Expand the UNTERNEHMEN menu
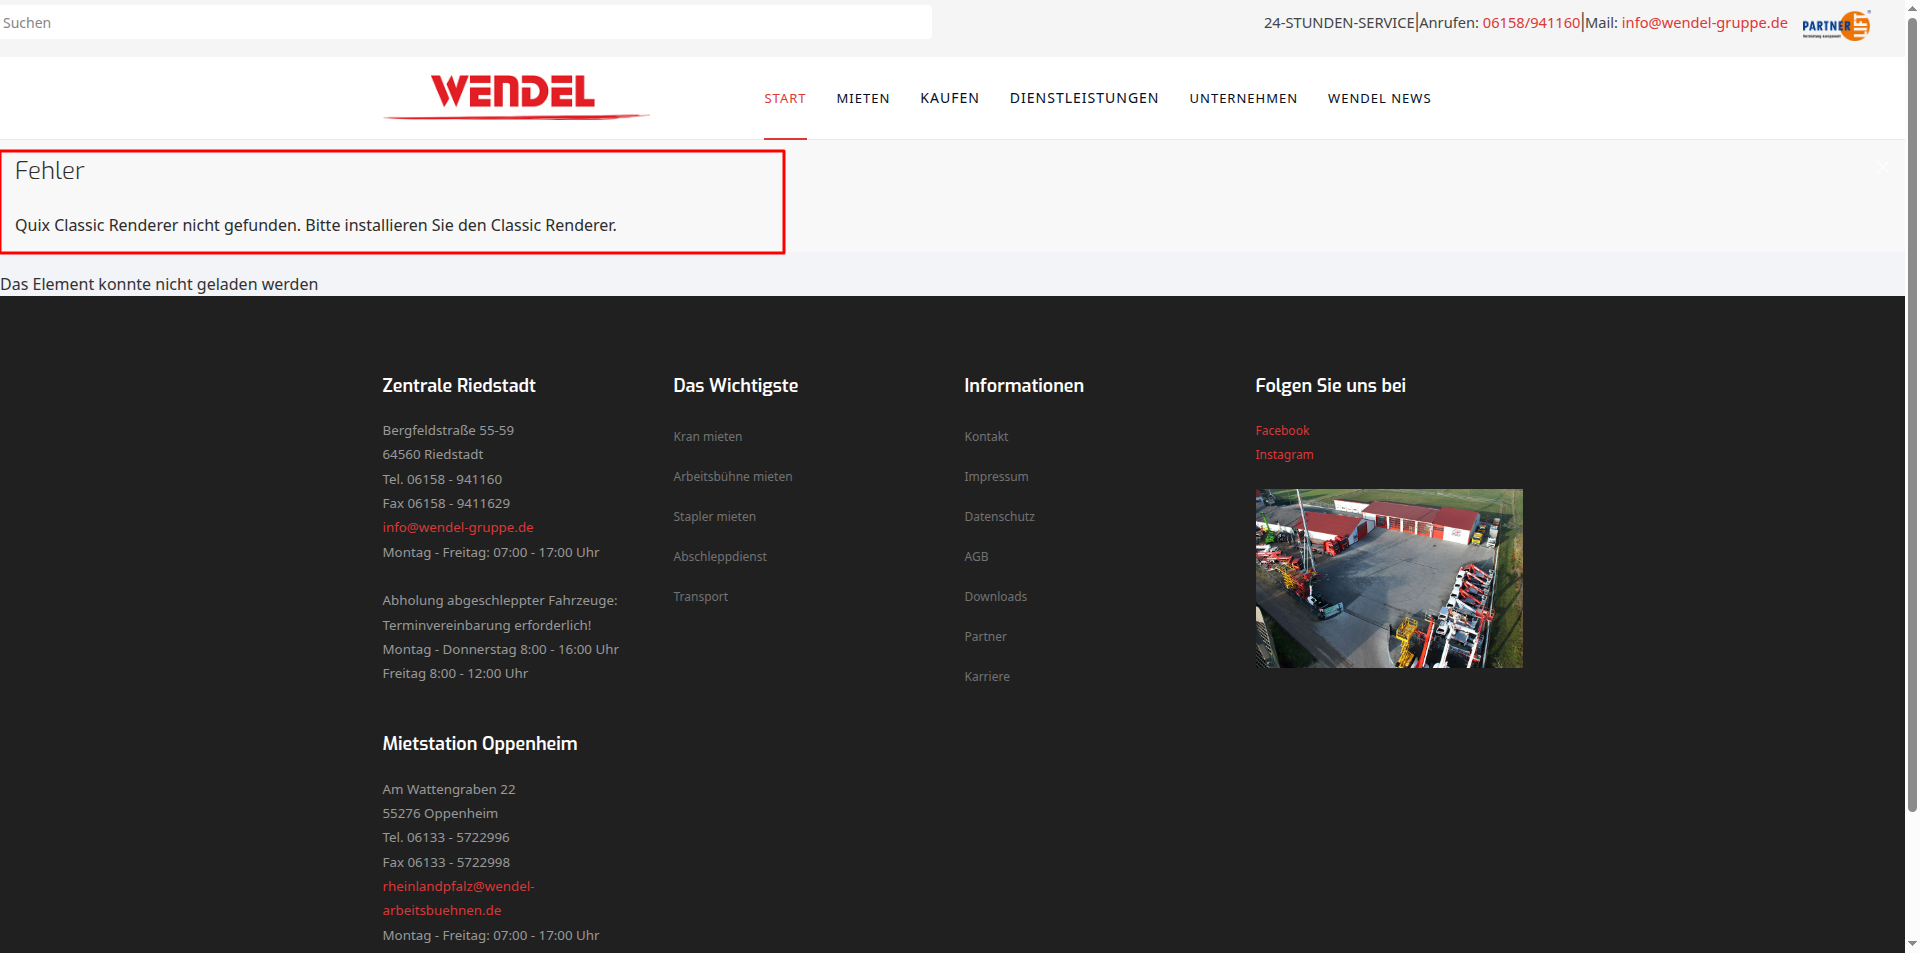Screen dimensions: 1920x953 [x=1242, y=98]
